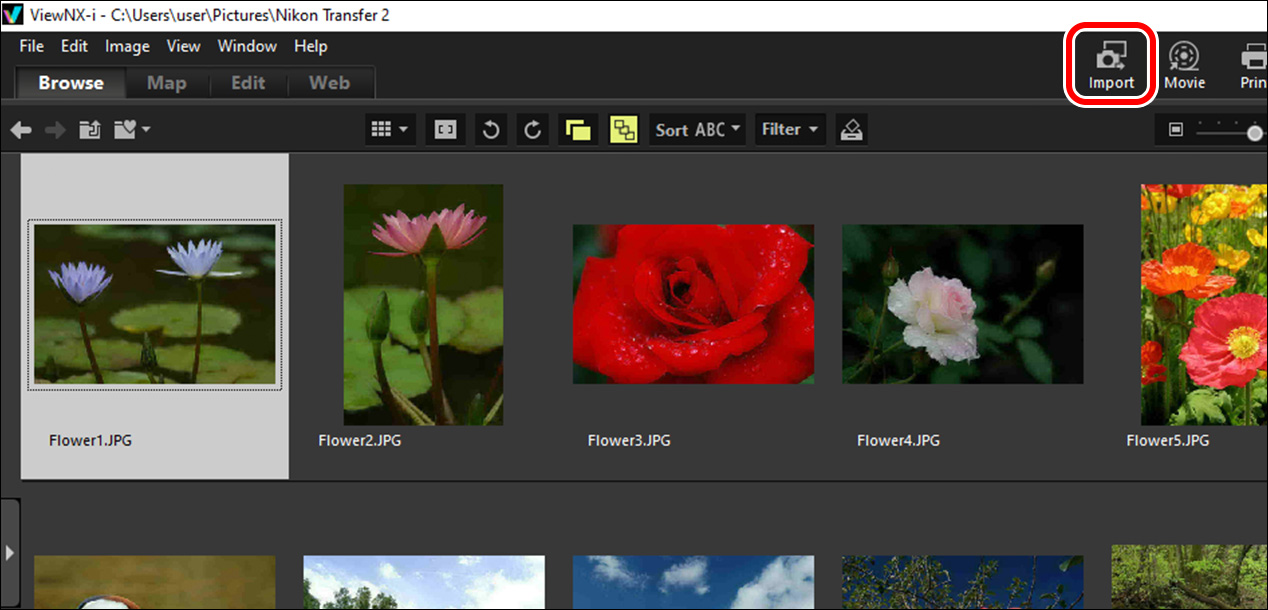This screenshot has width=1268, height=610.
Task: Toggle the yellow stacked images display icon
Action: [577, 130]
